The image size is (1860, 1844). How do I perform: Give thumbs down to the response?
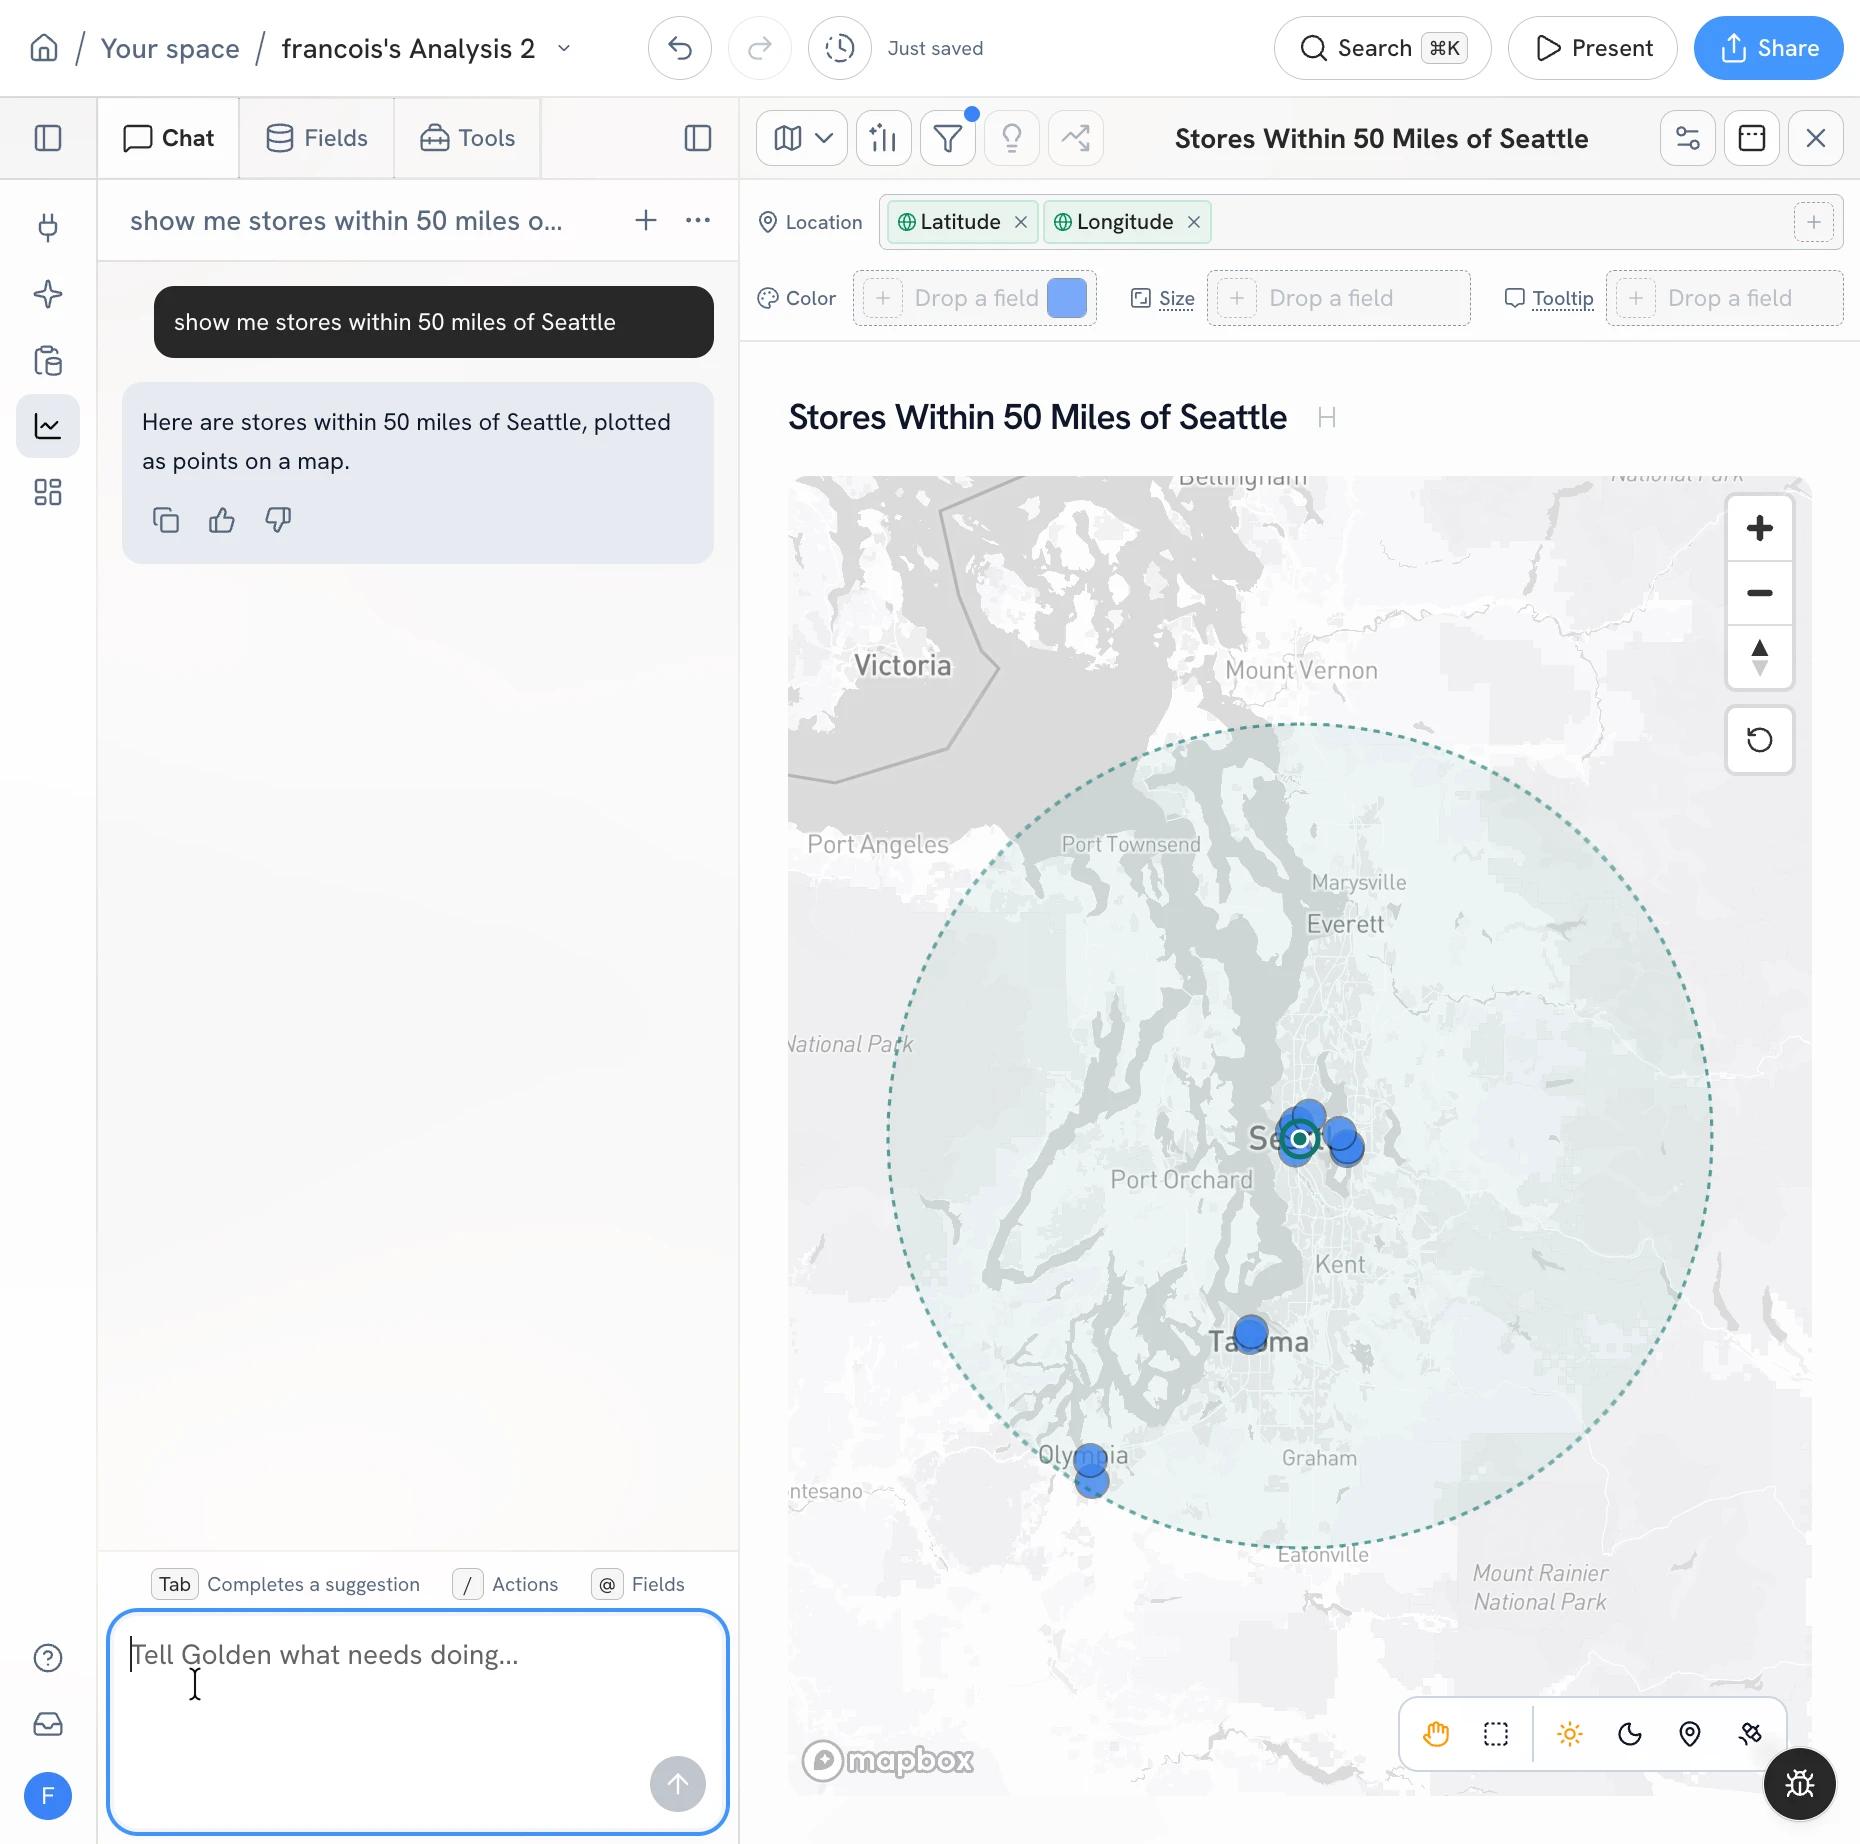278,520
